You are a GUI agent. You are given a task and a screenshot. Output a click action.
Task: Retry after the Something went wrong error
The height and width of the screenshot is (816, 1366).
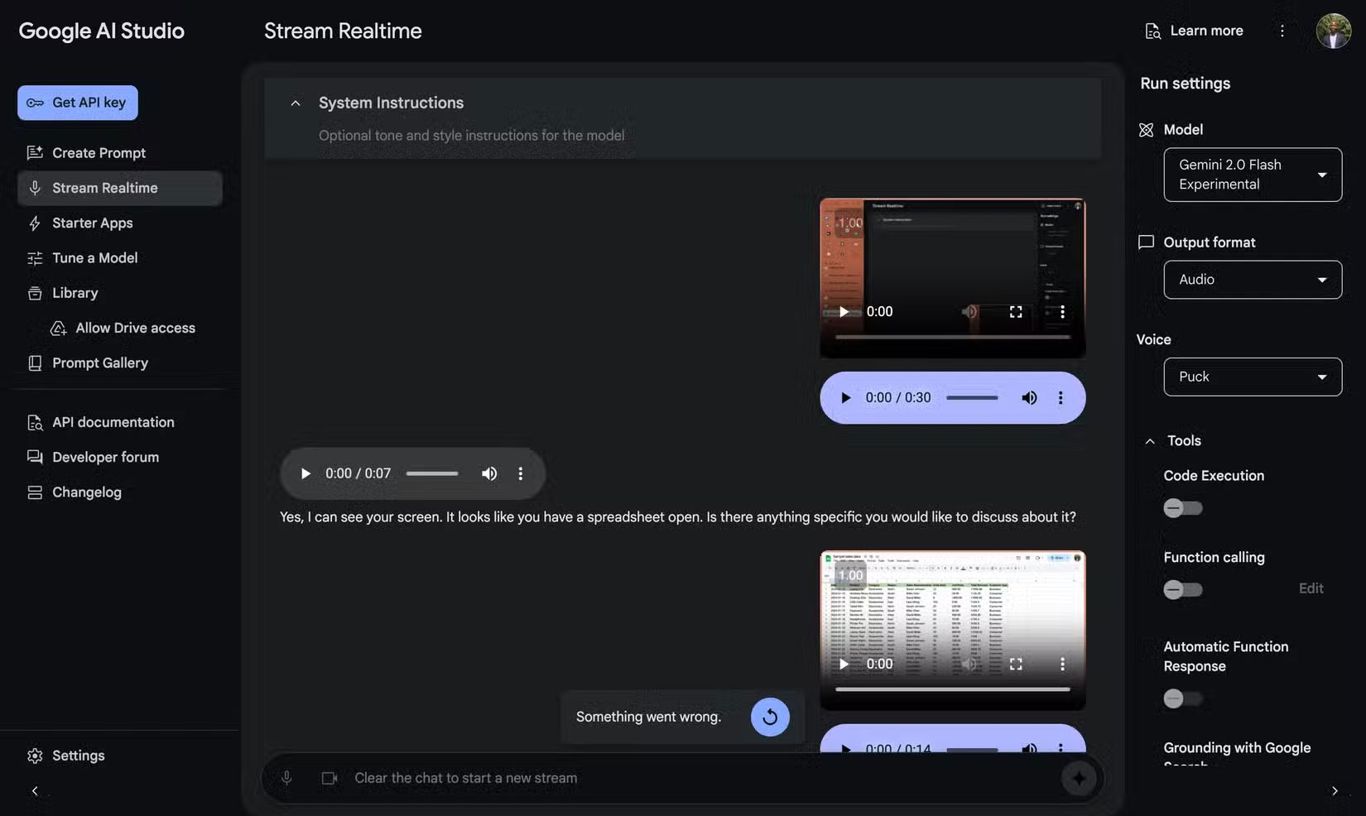770,716
